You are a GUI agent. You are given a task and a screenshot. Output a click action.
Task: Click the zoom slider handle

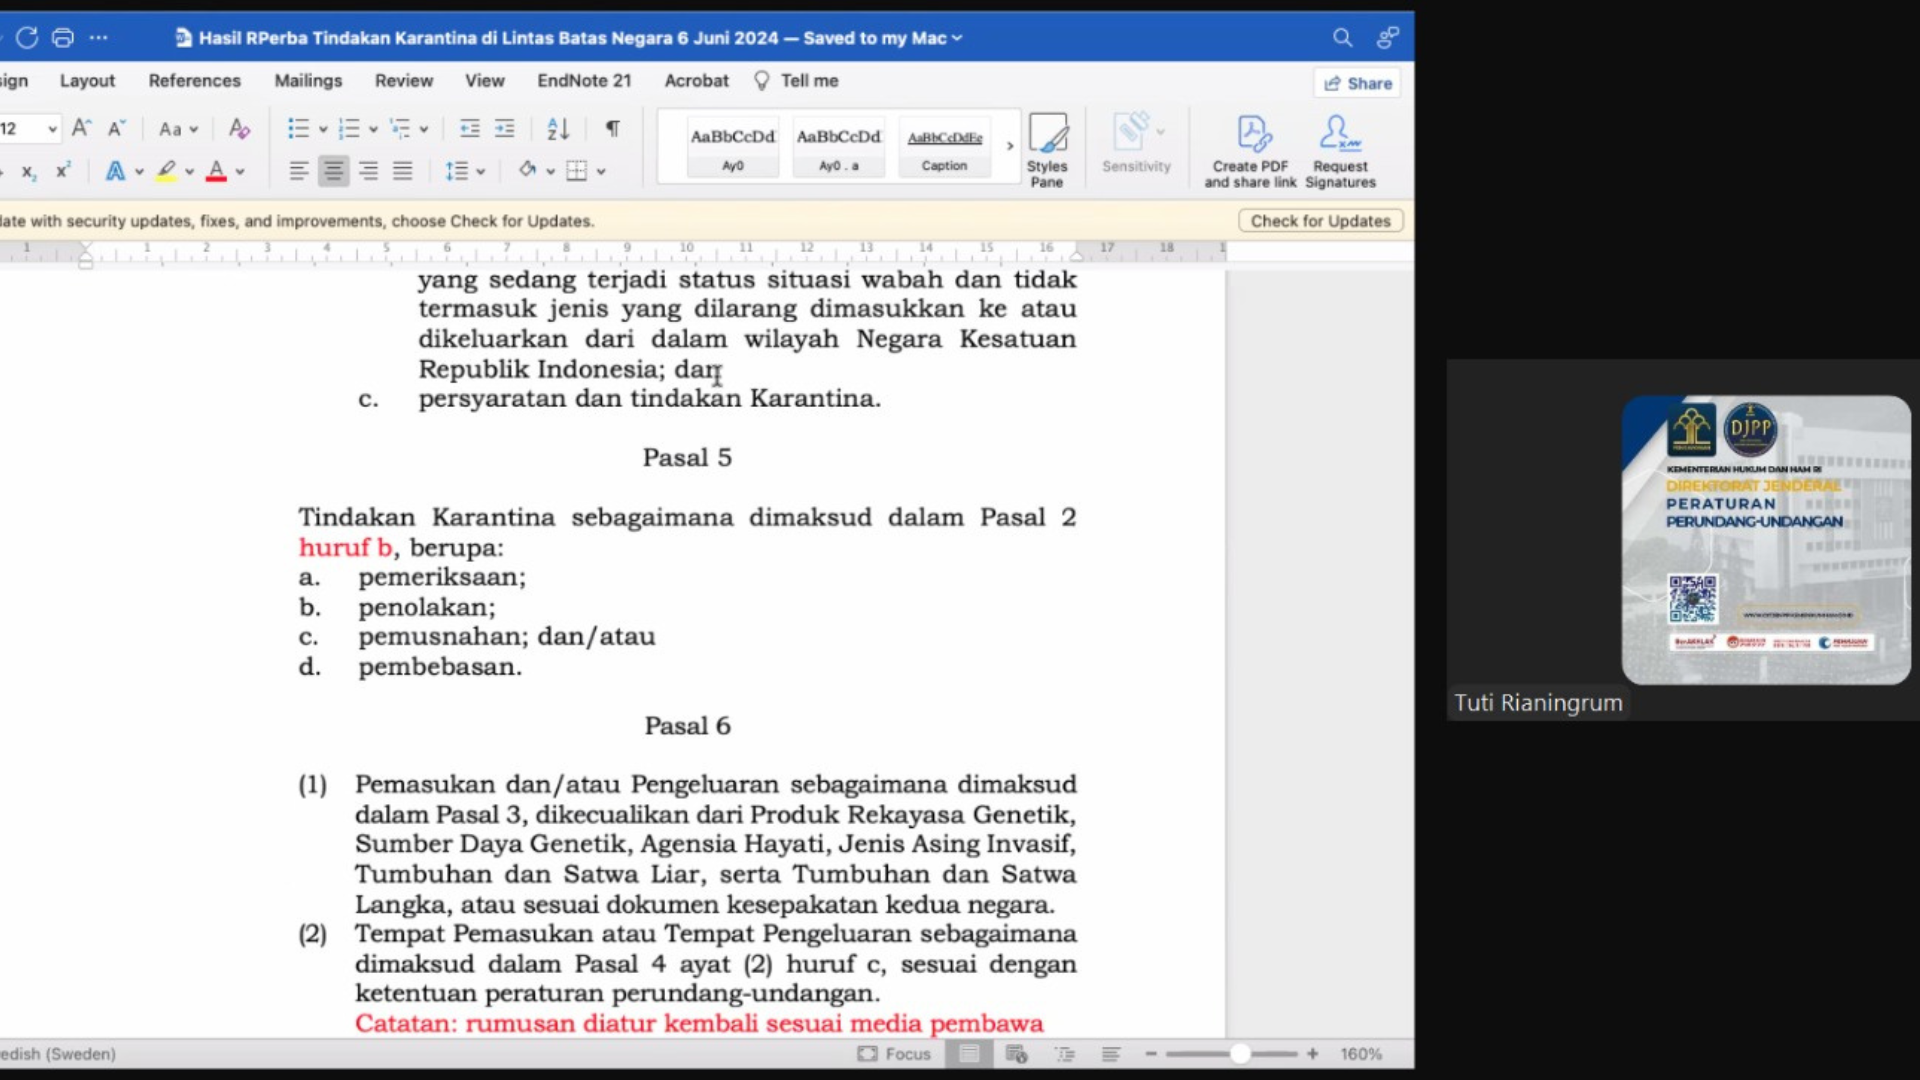[1239, 1054]
